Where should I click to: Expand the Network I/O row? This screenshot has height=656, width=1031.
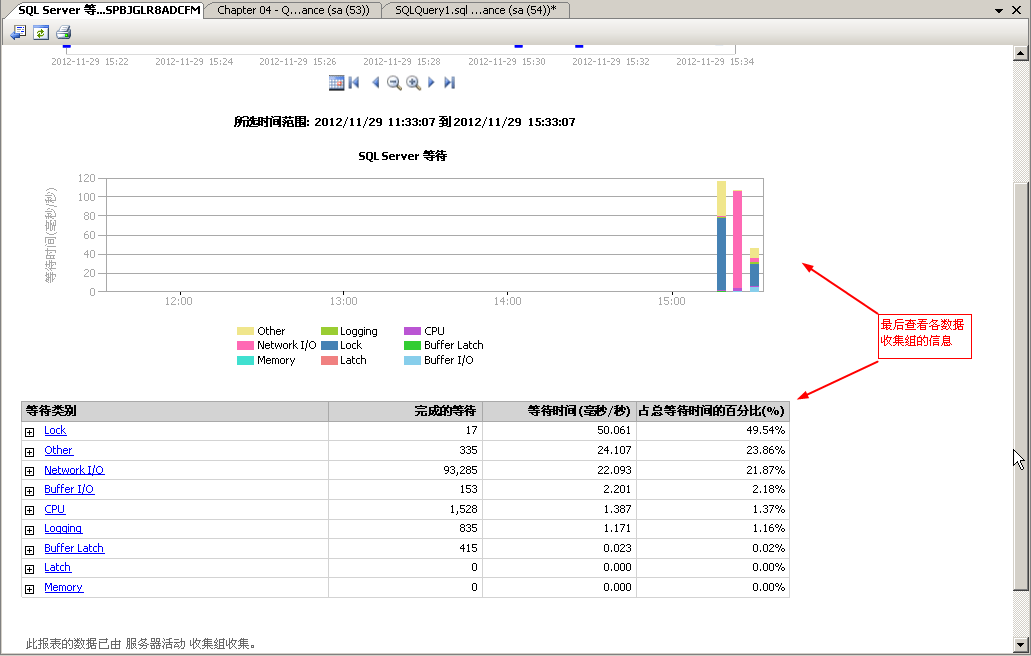tap(30, 471)
